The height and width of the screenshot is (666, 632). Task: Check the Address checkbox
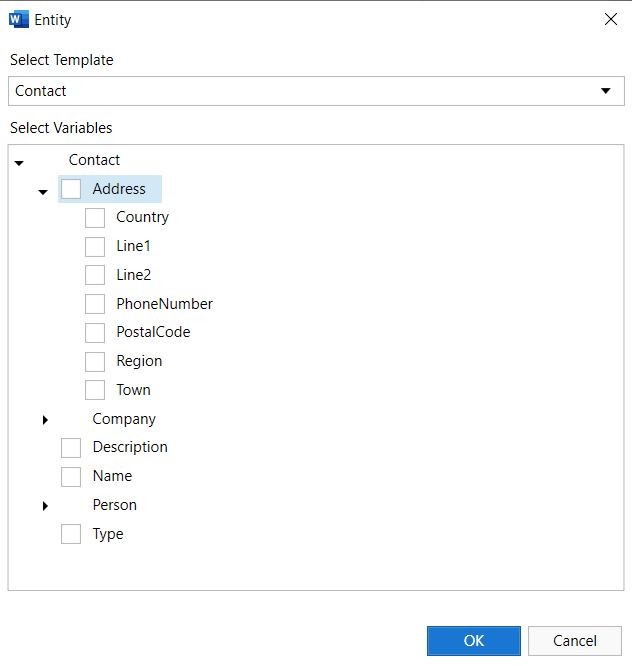click(x=71, y=189)
